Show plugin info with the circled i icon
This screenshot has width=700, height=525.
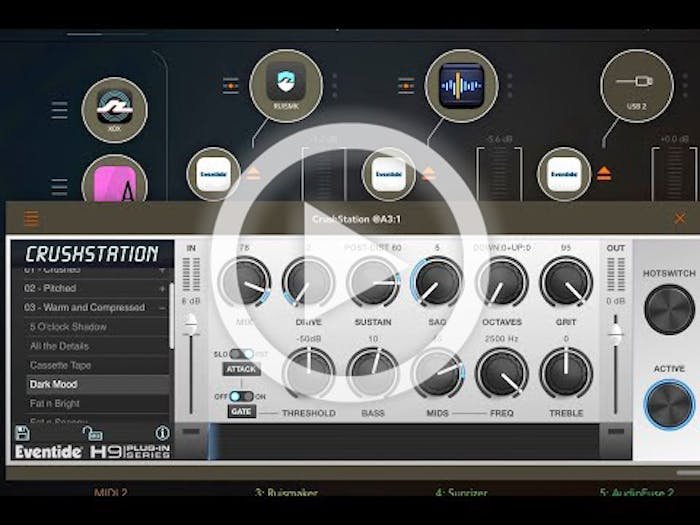162,433
